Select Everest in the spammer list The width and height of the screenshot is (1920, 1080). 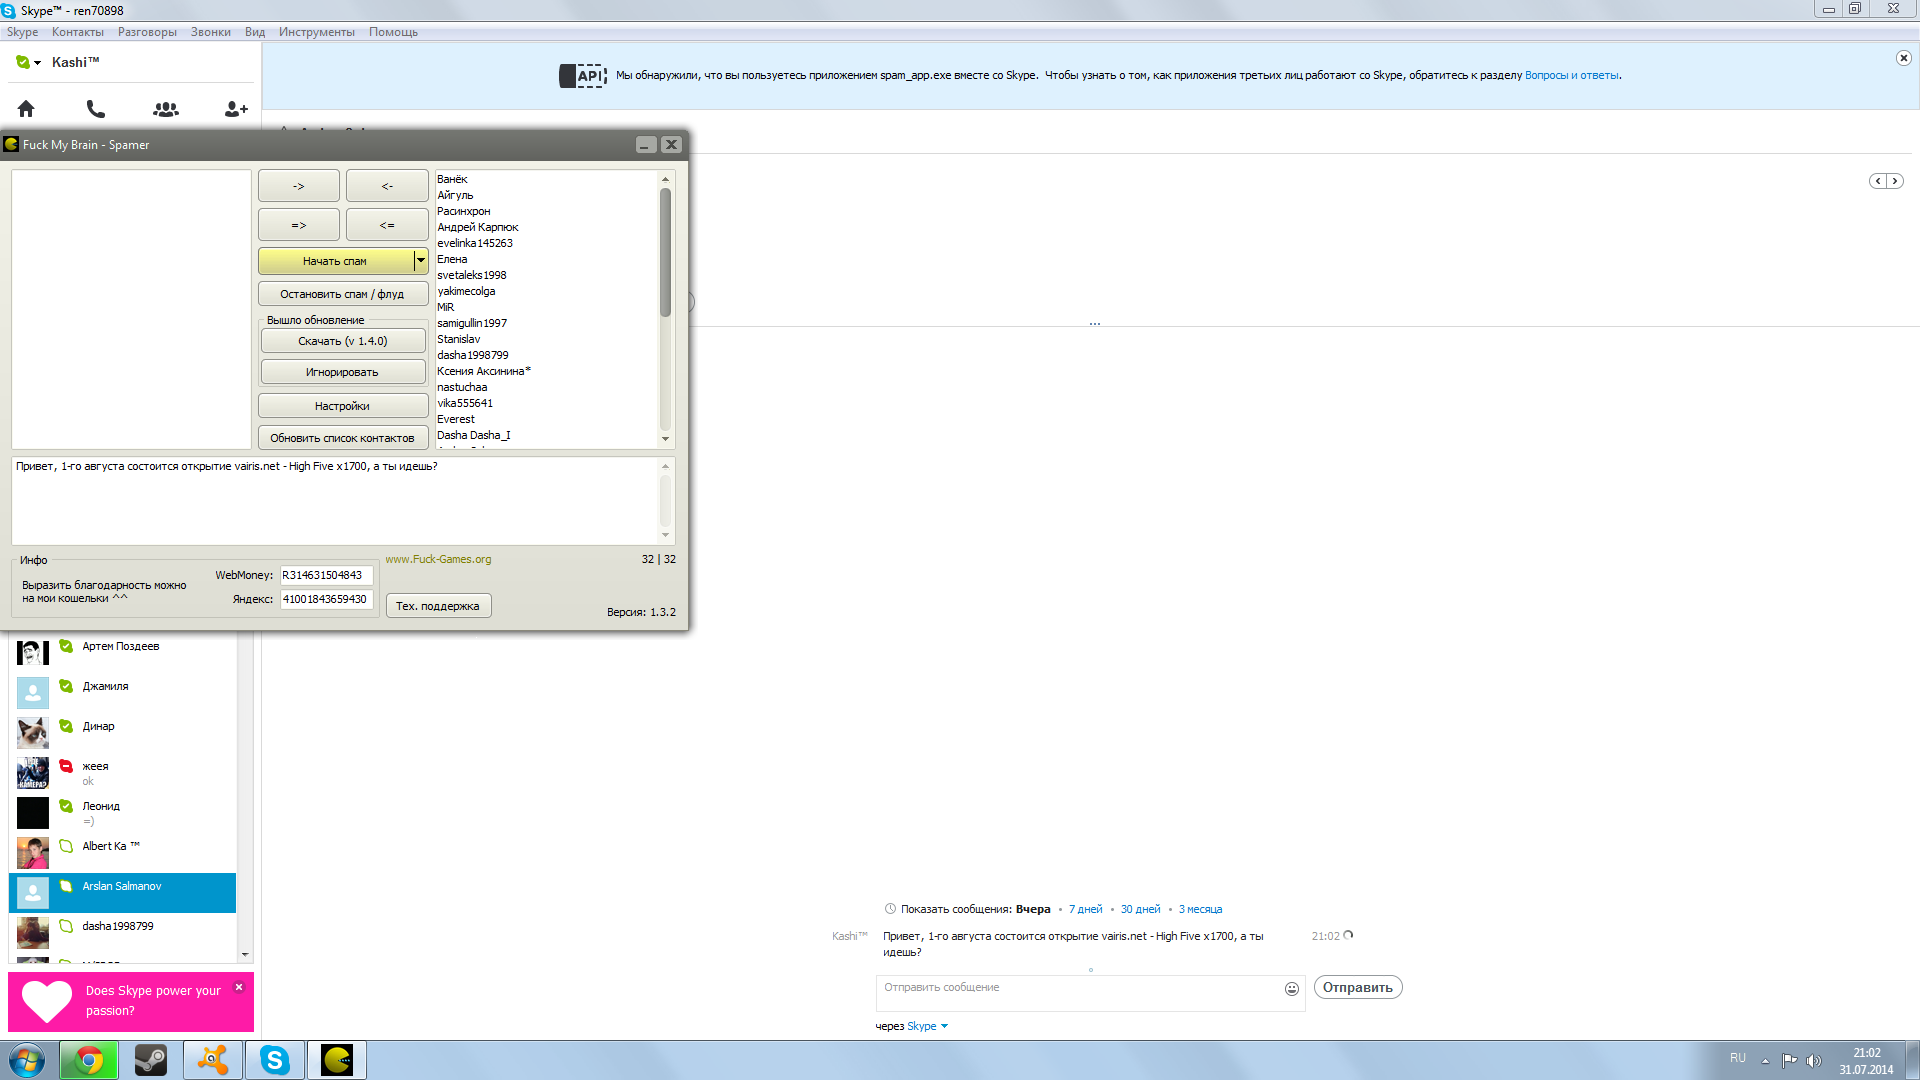[x=455, y=419]
